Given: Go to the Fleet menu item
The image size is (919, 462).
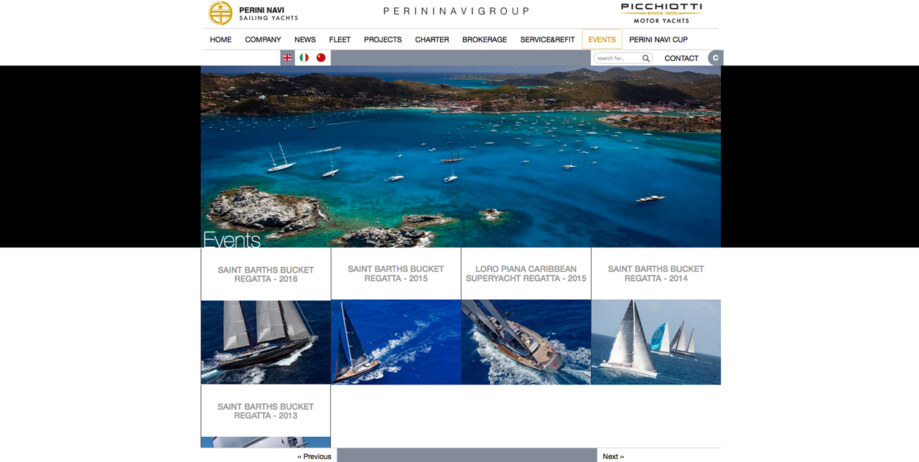Looking at the screenshot, I should point(339,39).
